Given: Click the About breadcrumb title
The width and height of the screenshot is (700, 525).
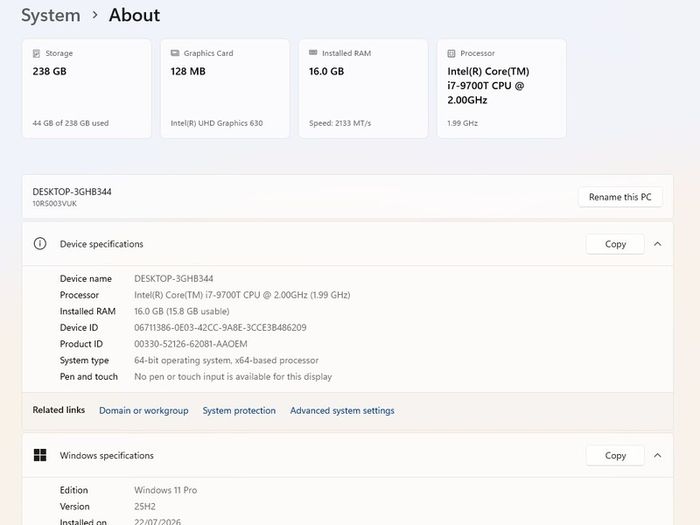Looking at the screenshot, I should pos(134,15).
